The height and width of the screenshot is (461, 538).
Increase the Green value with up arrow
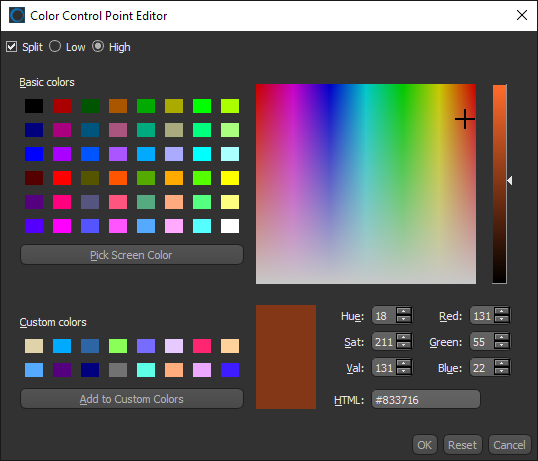502,338
